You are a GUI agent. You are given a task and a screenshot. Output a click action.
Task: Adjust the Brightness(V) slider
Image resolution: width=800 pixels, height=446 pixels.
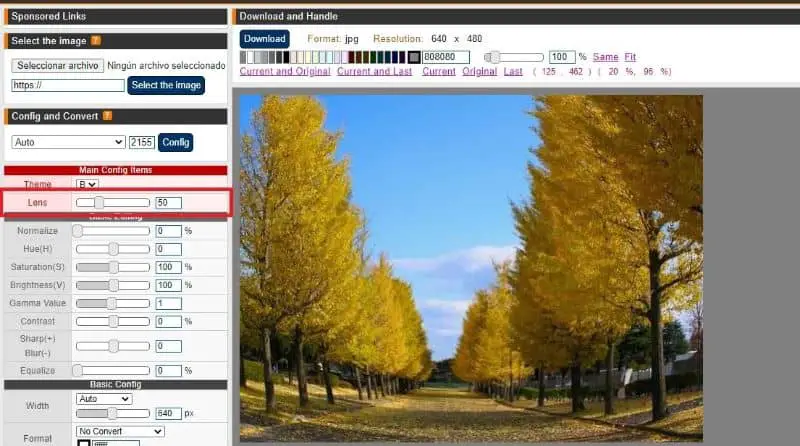click(113, 285)
